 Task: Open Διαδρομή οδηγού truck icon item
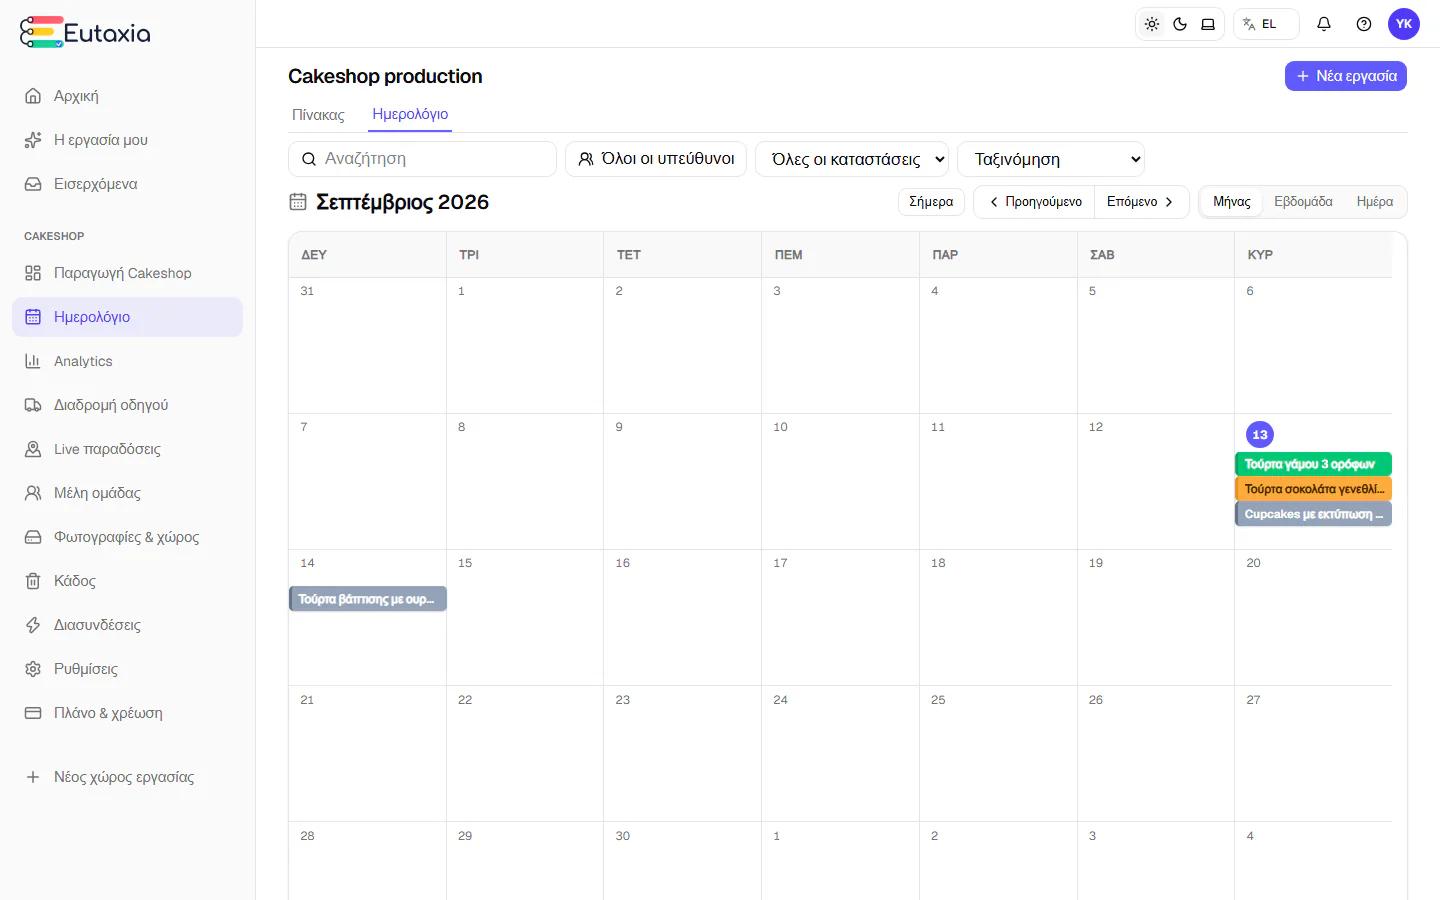point(127,405)
